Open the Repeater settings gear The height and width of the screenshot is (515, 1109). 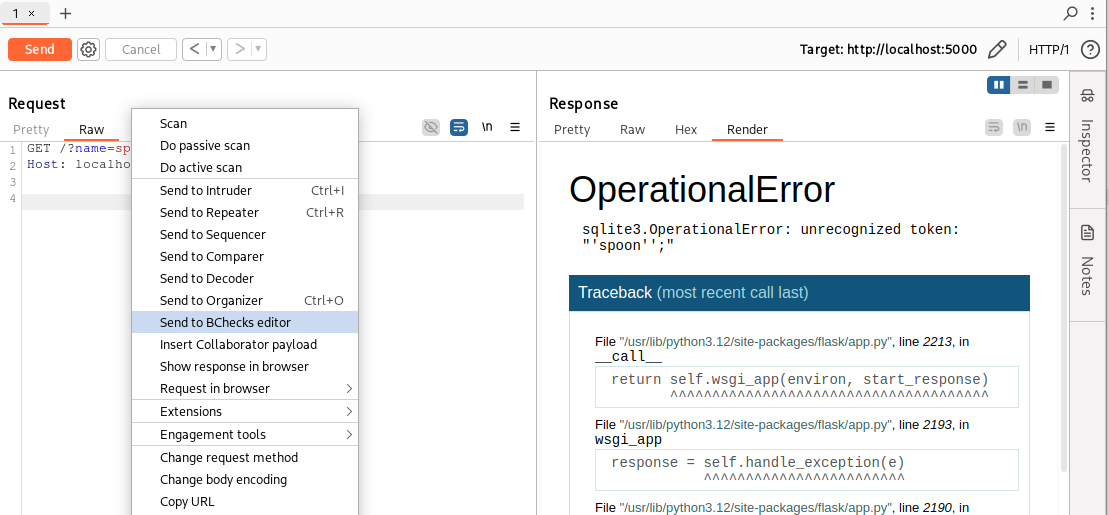pyautogui.click(x=89, y=49)
